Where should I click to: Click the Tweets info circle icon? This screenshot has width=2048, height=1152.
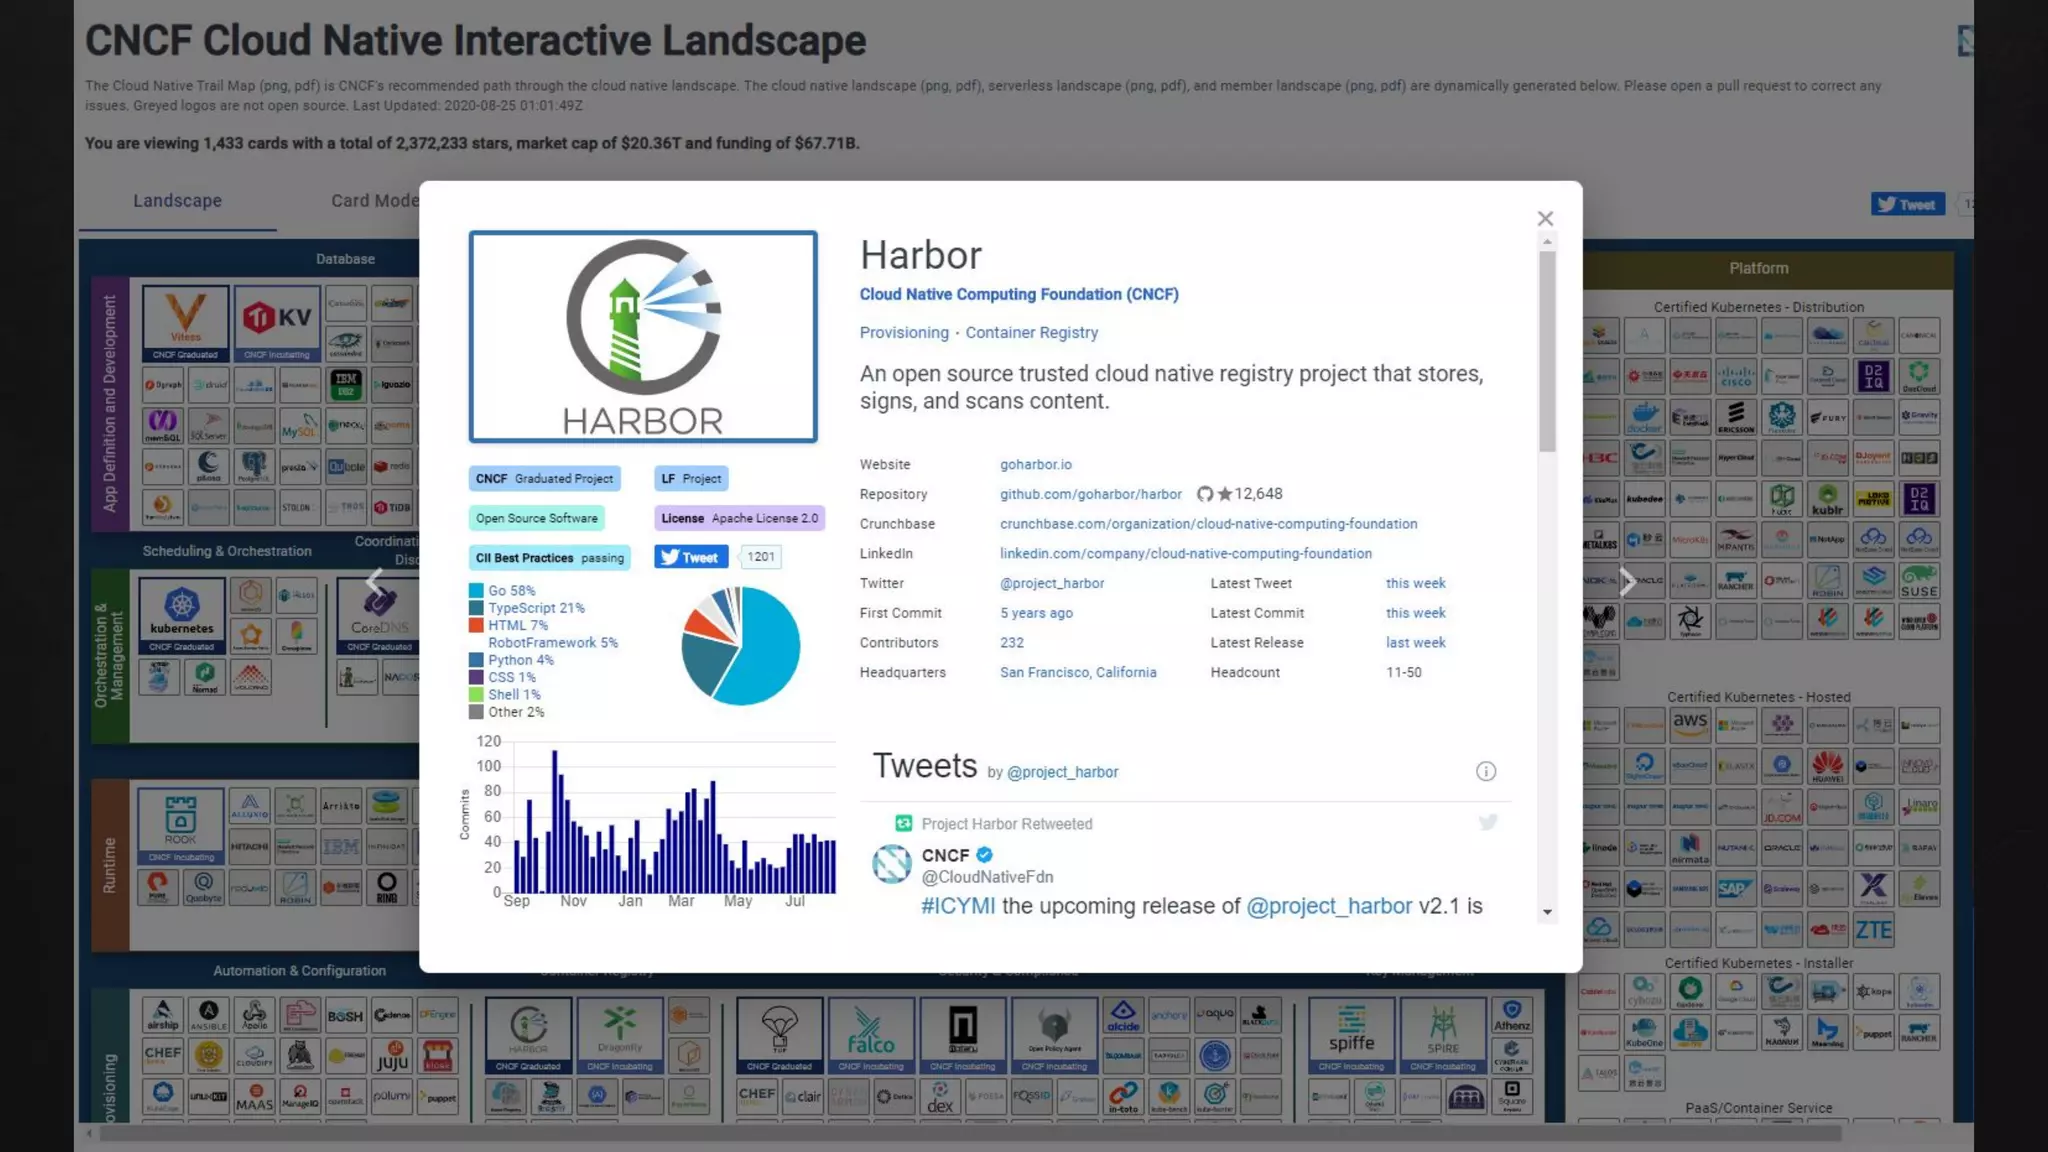1485,771
